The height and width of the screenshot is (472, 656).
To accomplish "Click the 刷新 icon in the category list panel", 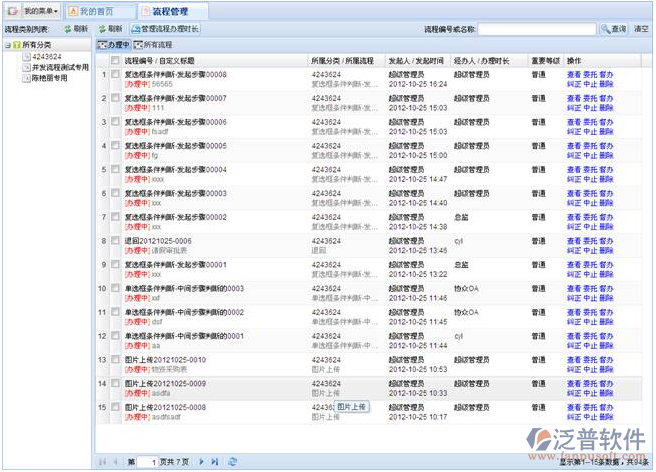I will click(73, 30).
